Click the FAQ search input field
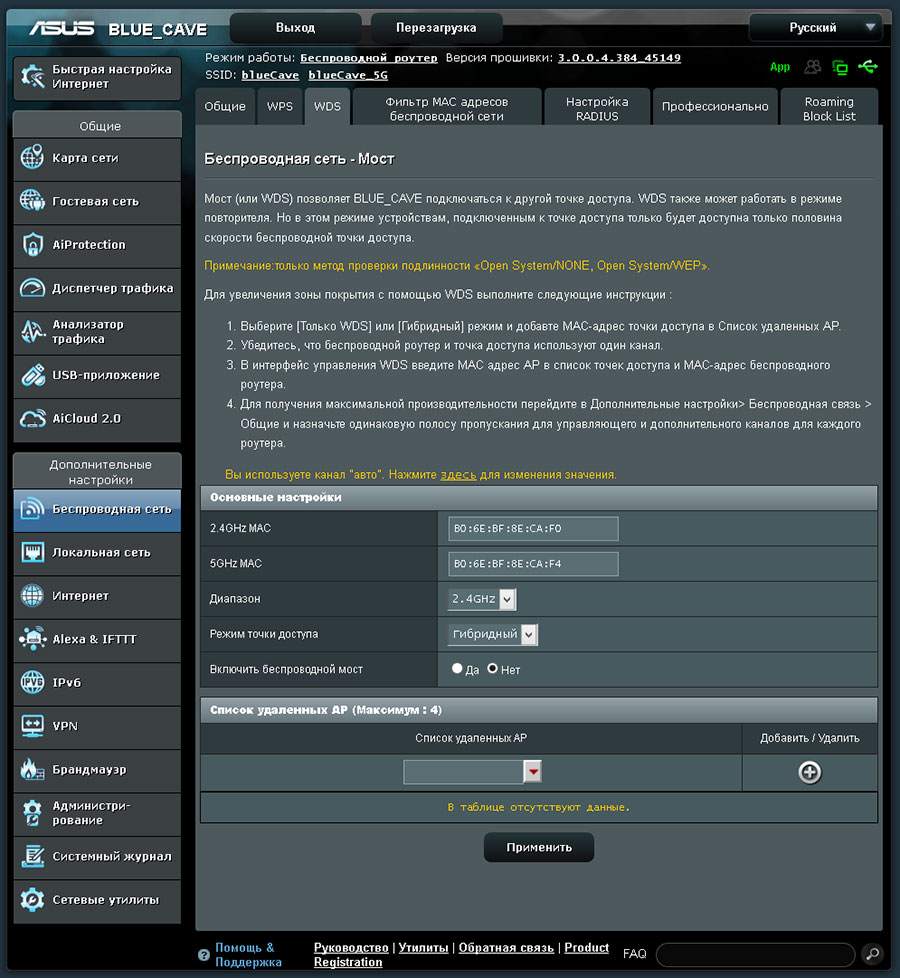900x978 pixels. tap(756, 954)
